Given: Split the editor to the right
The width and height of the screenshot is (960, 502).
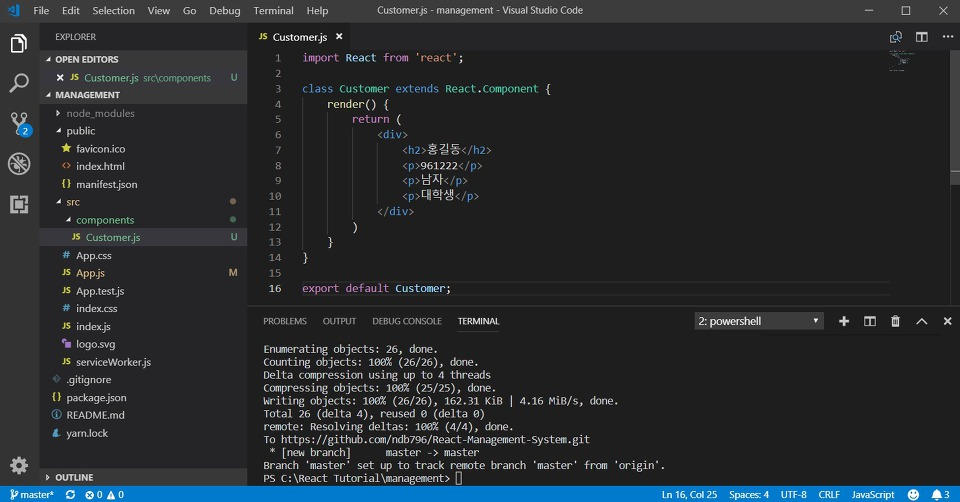Looking at the screenshot, I should point(921,37).
